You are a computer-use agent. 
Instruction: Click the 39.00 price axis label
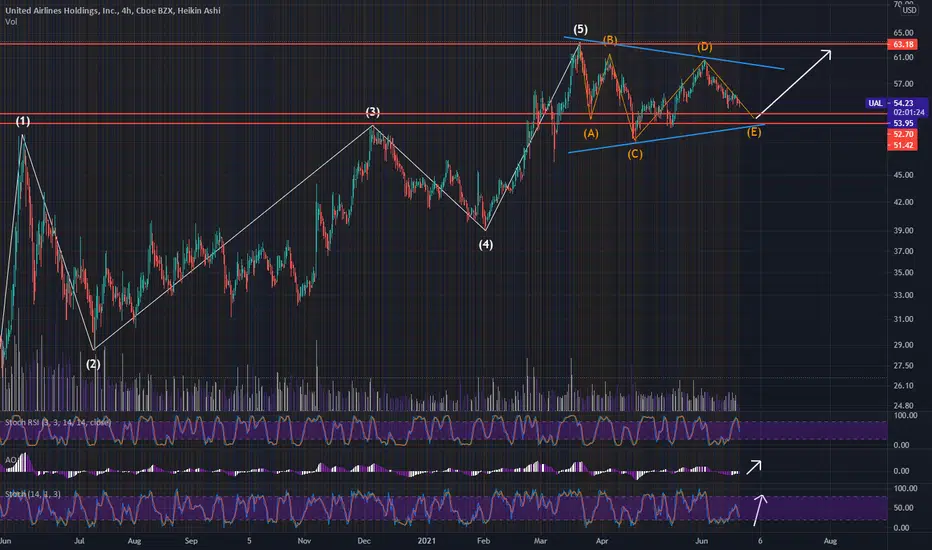[x=903, y=231]
